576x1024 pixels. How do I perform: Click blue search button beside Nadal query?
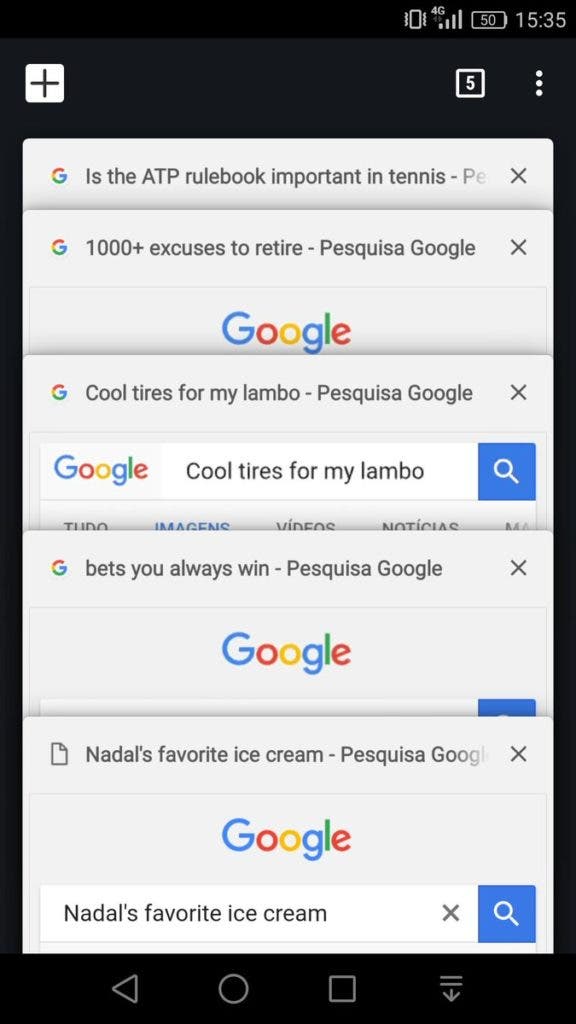[507, 914]
